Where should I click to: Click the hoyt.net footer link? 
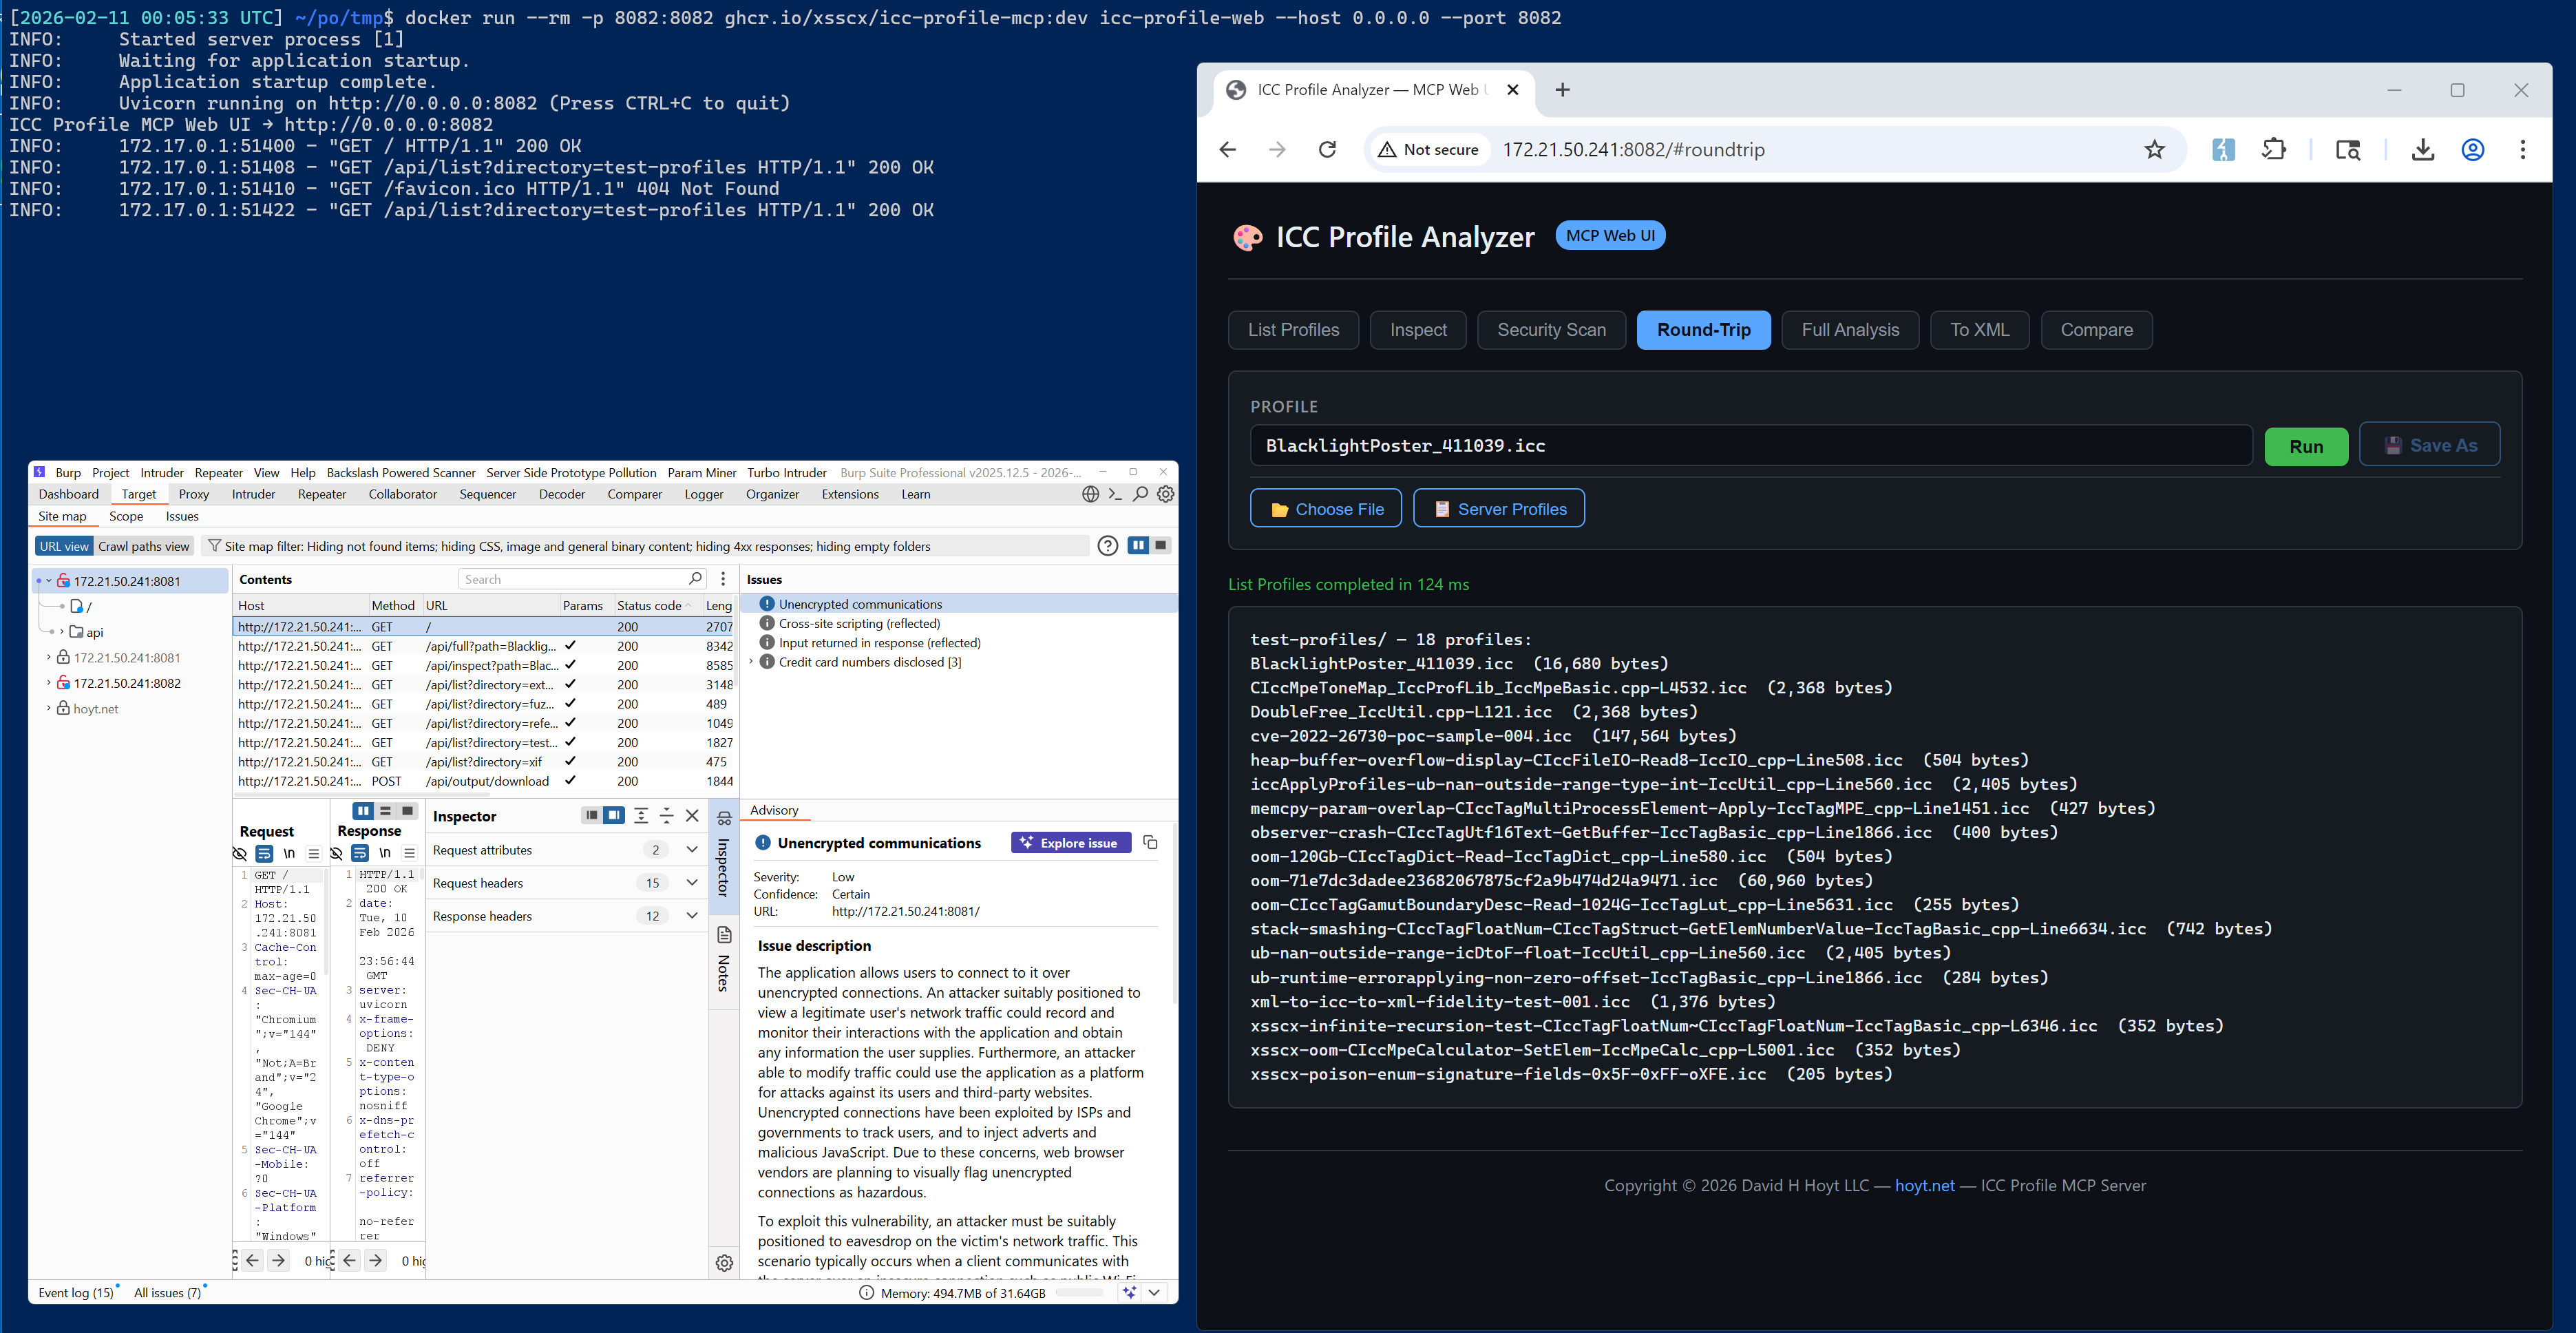click(1924, 1186)
